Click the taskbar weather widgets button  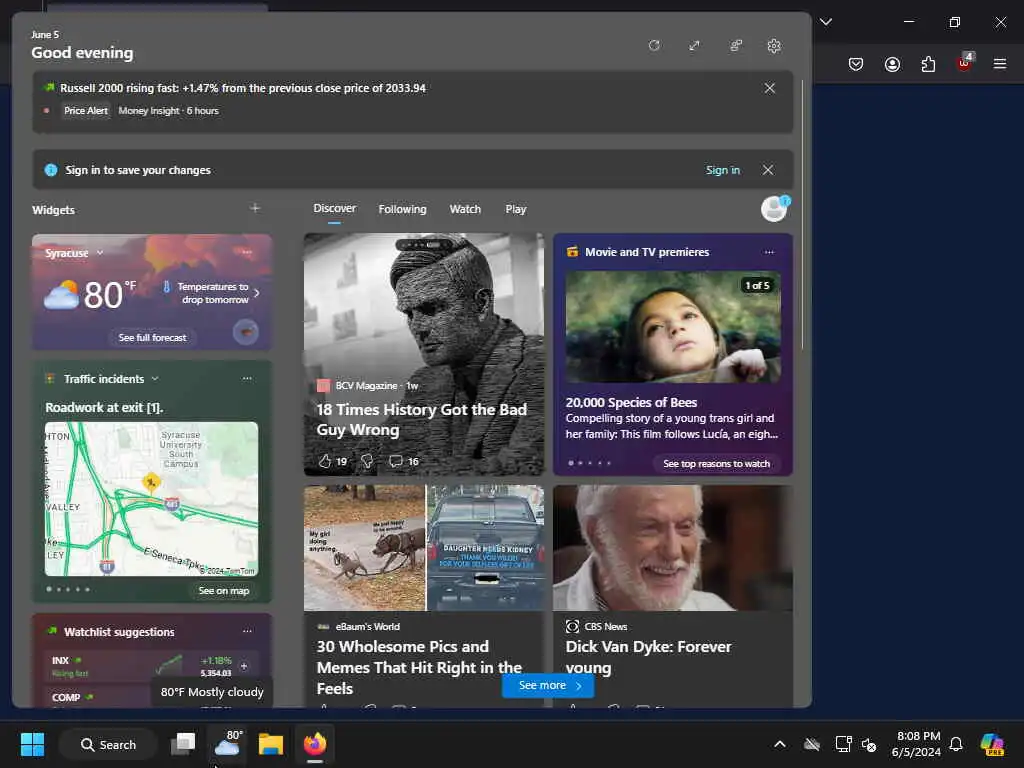pos(227,744)
